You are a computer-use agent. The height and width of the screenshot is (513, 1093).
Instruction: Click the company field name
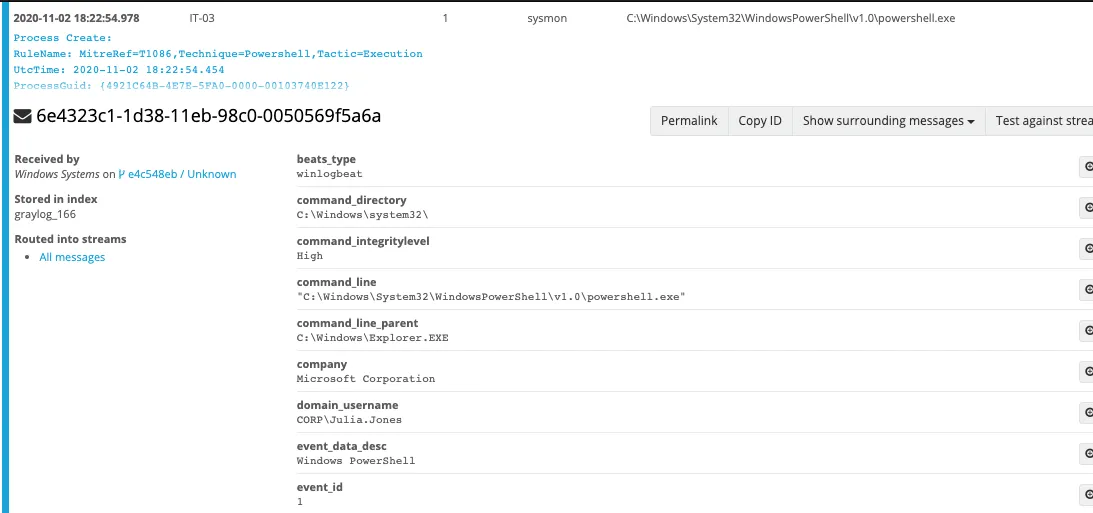click(x=322, y=365)
